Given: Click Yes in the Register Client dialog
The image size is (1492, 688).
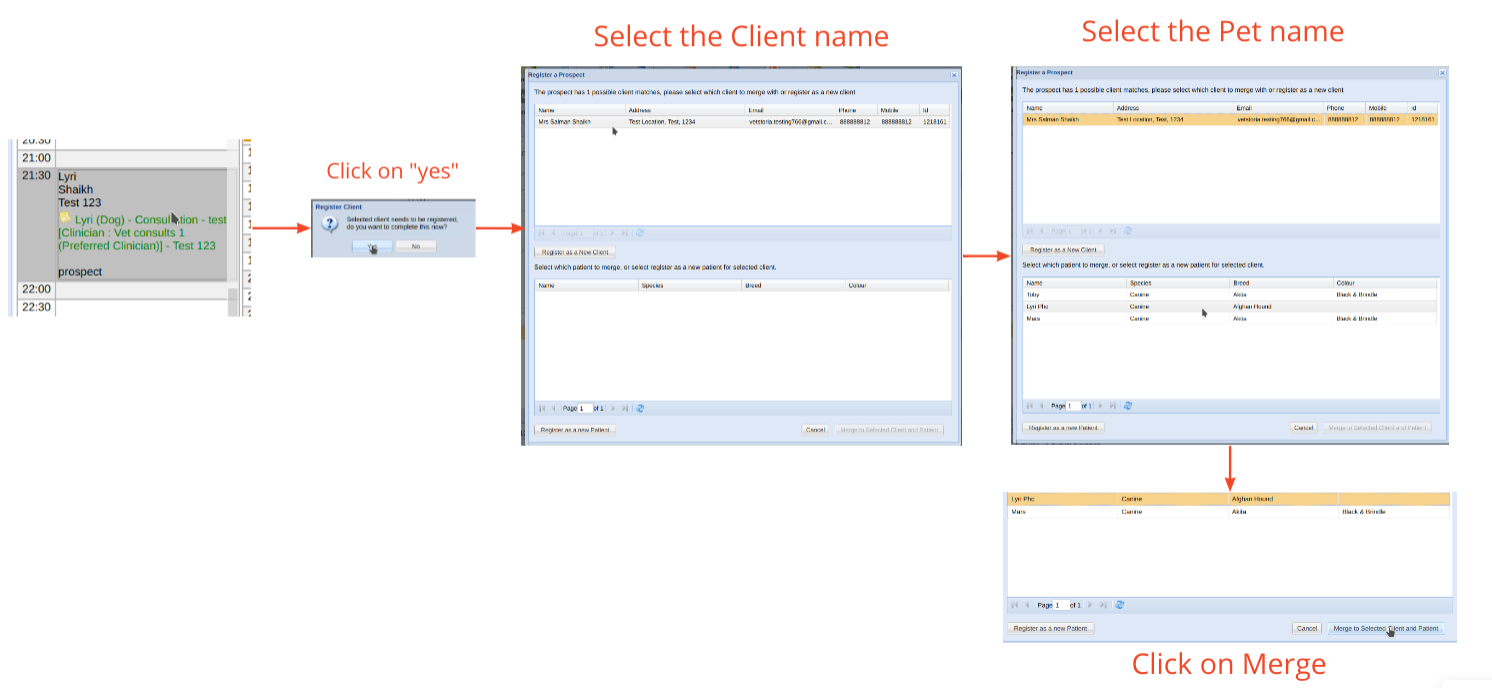Looking at the screenshot, I should (371, 245).
